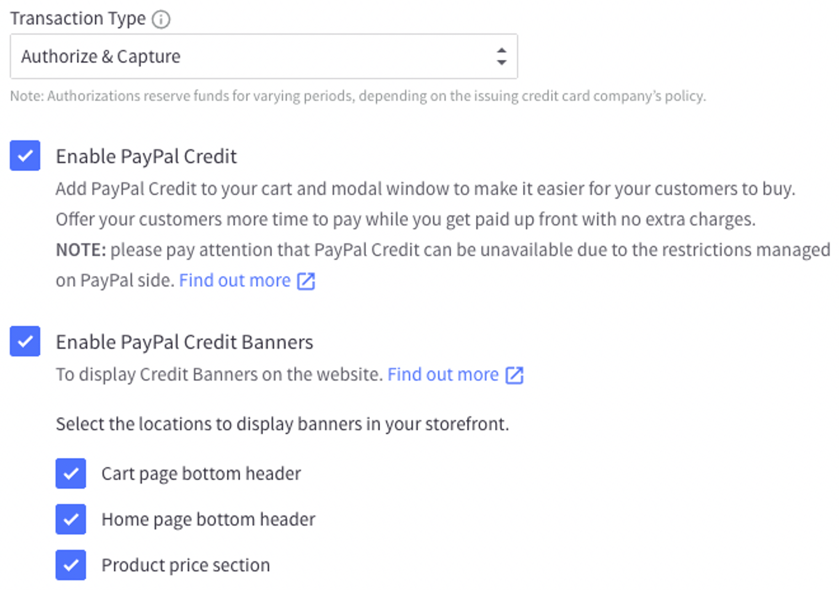Click the Enable PayPal Credit Banners label text
Screen dimensions: 839x590
(x=184, y=342)
